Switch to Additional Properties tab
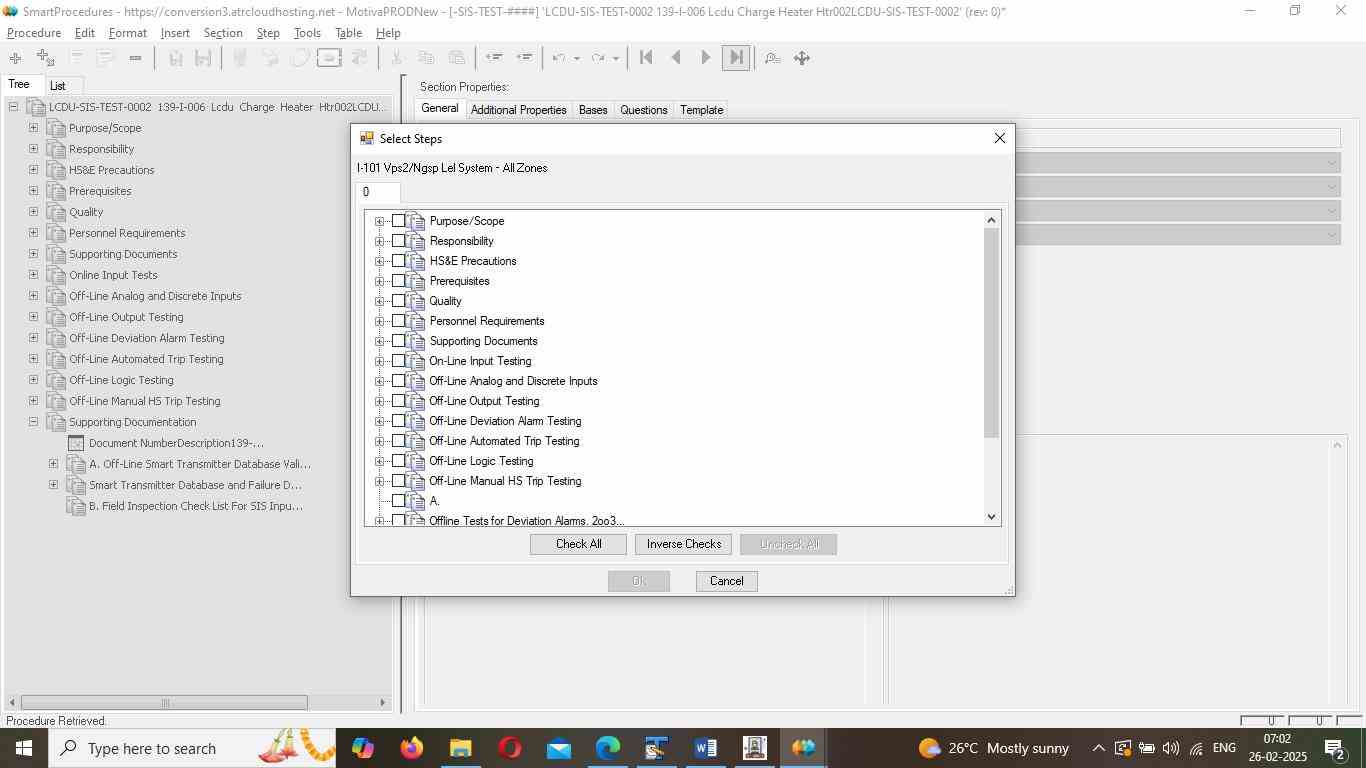The height and width of the screenshot is (768, 1366). coord(518,110)
